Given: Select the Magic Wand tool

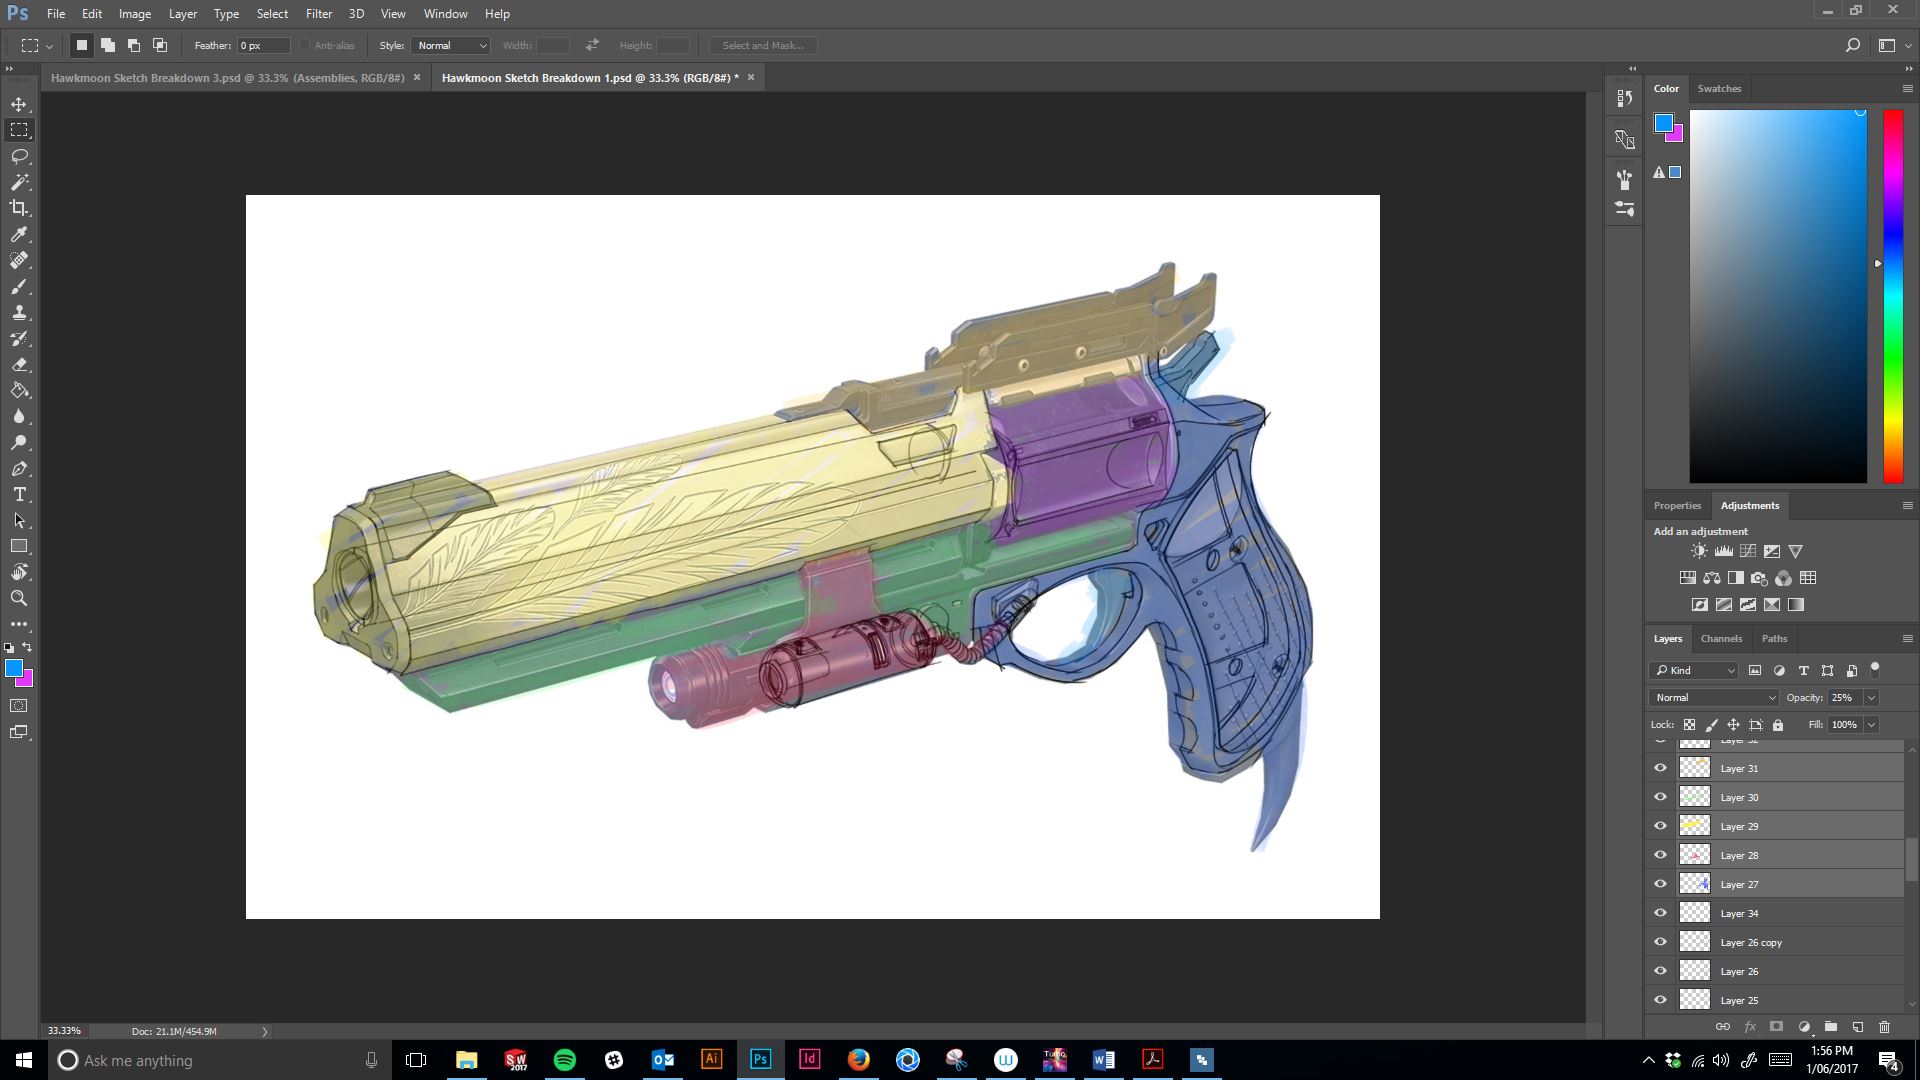Looking at the screenshot, I should [x=19, y=182].
